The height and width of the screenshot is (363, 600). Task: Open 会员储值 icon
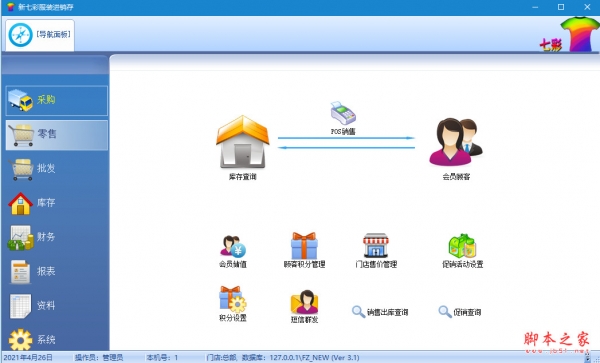[233, 246]
